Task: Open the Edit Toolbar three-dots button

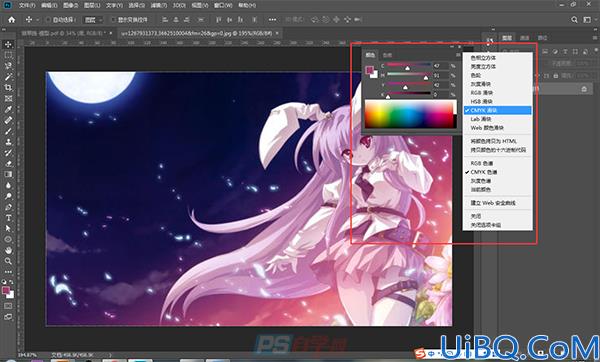Action: tap(8, 272)
